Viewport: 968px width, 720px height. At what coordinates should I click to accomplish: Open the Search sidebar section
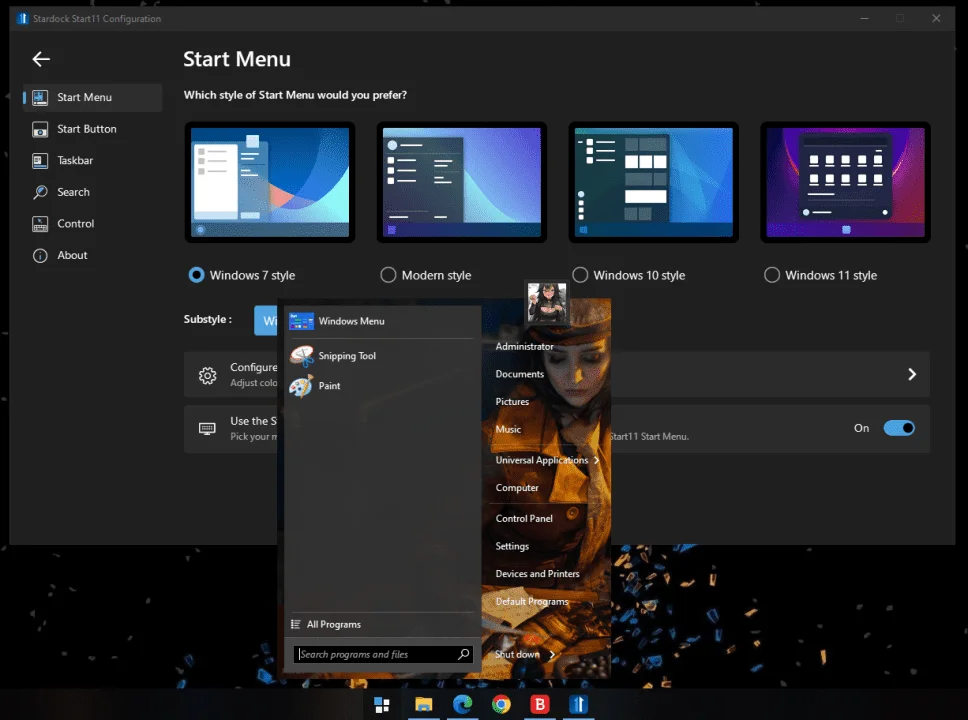click(x=93, y=192)
